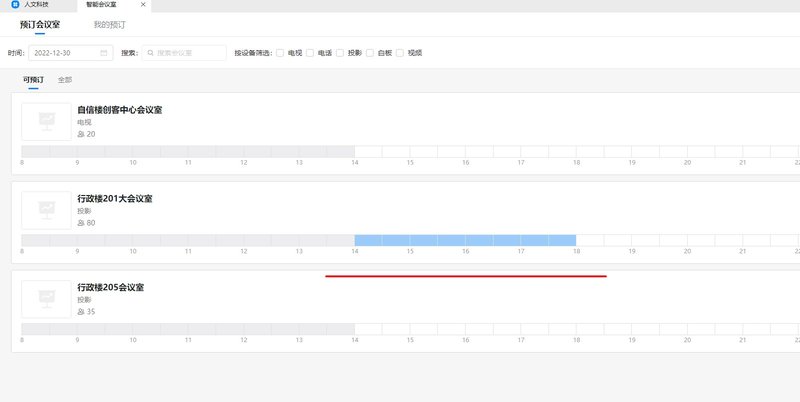Viewport: 800px width, 402px height.
Task: Tick the 白板 filter checkbox
Action: click(x=370, y=52)
